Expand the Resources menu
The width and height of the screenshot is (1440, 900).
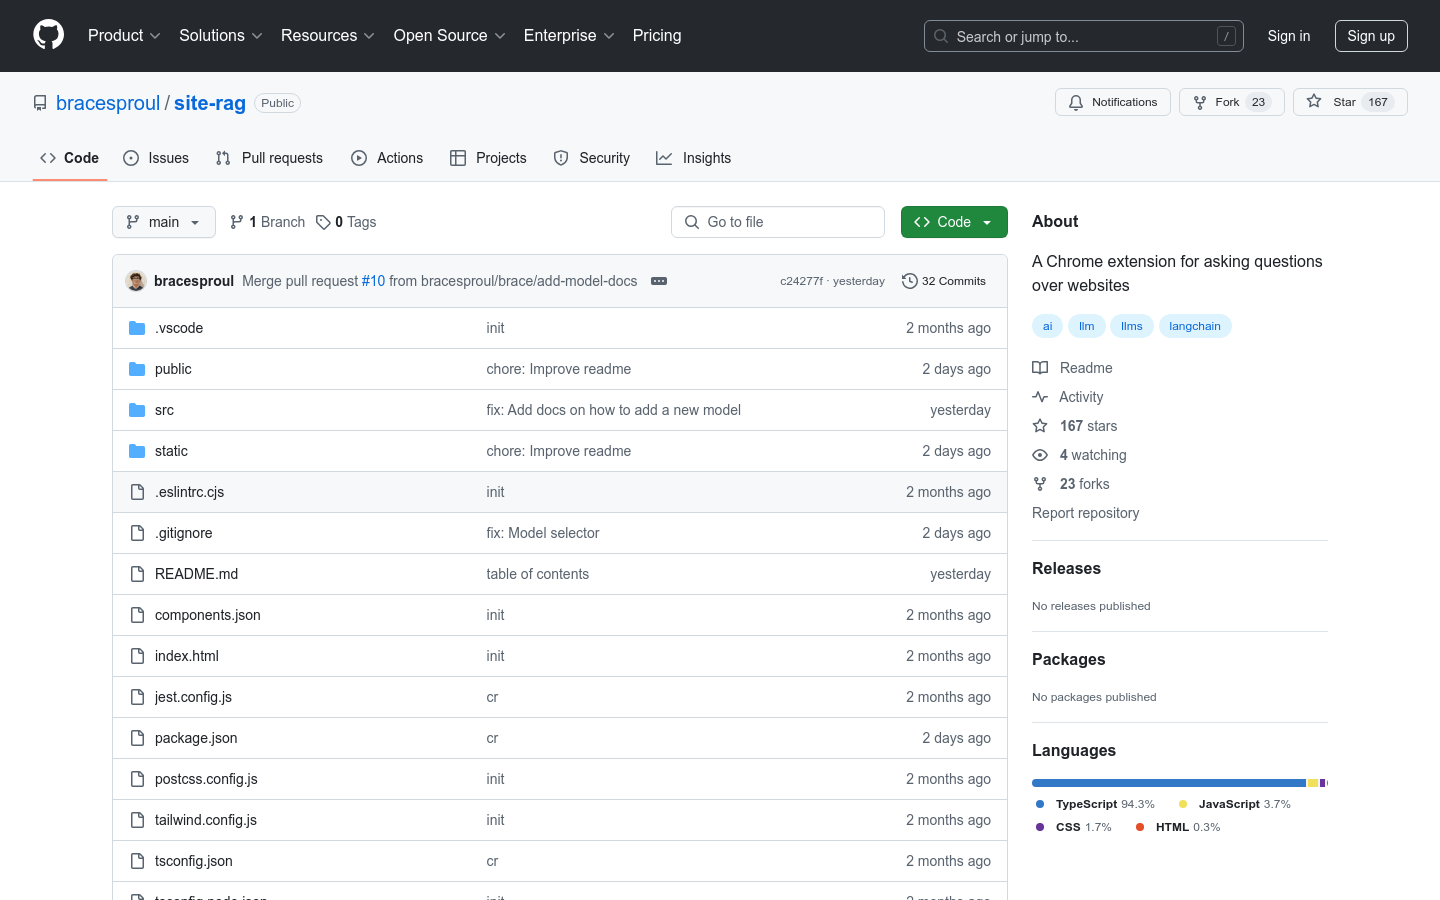[x=328, y=35]
